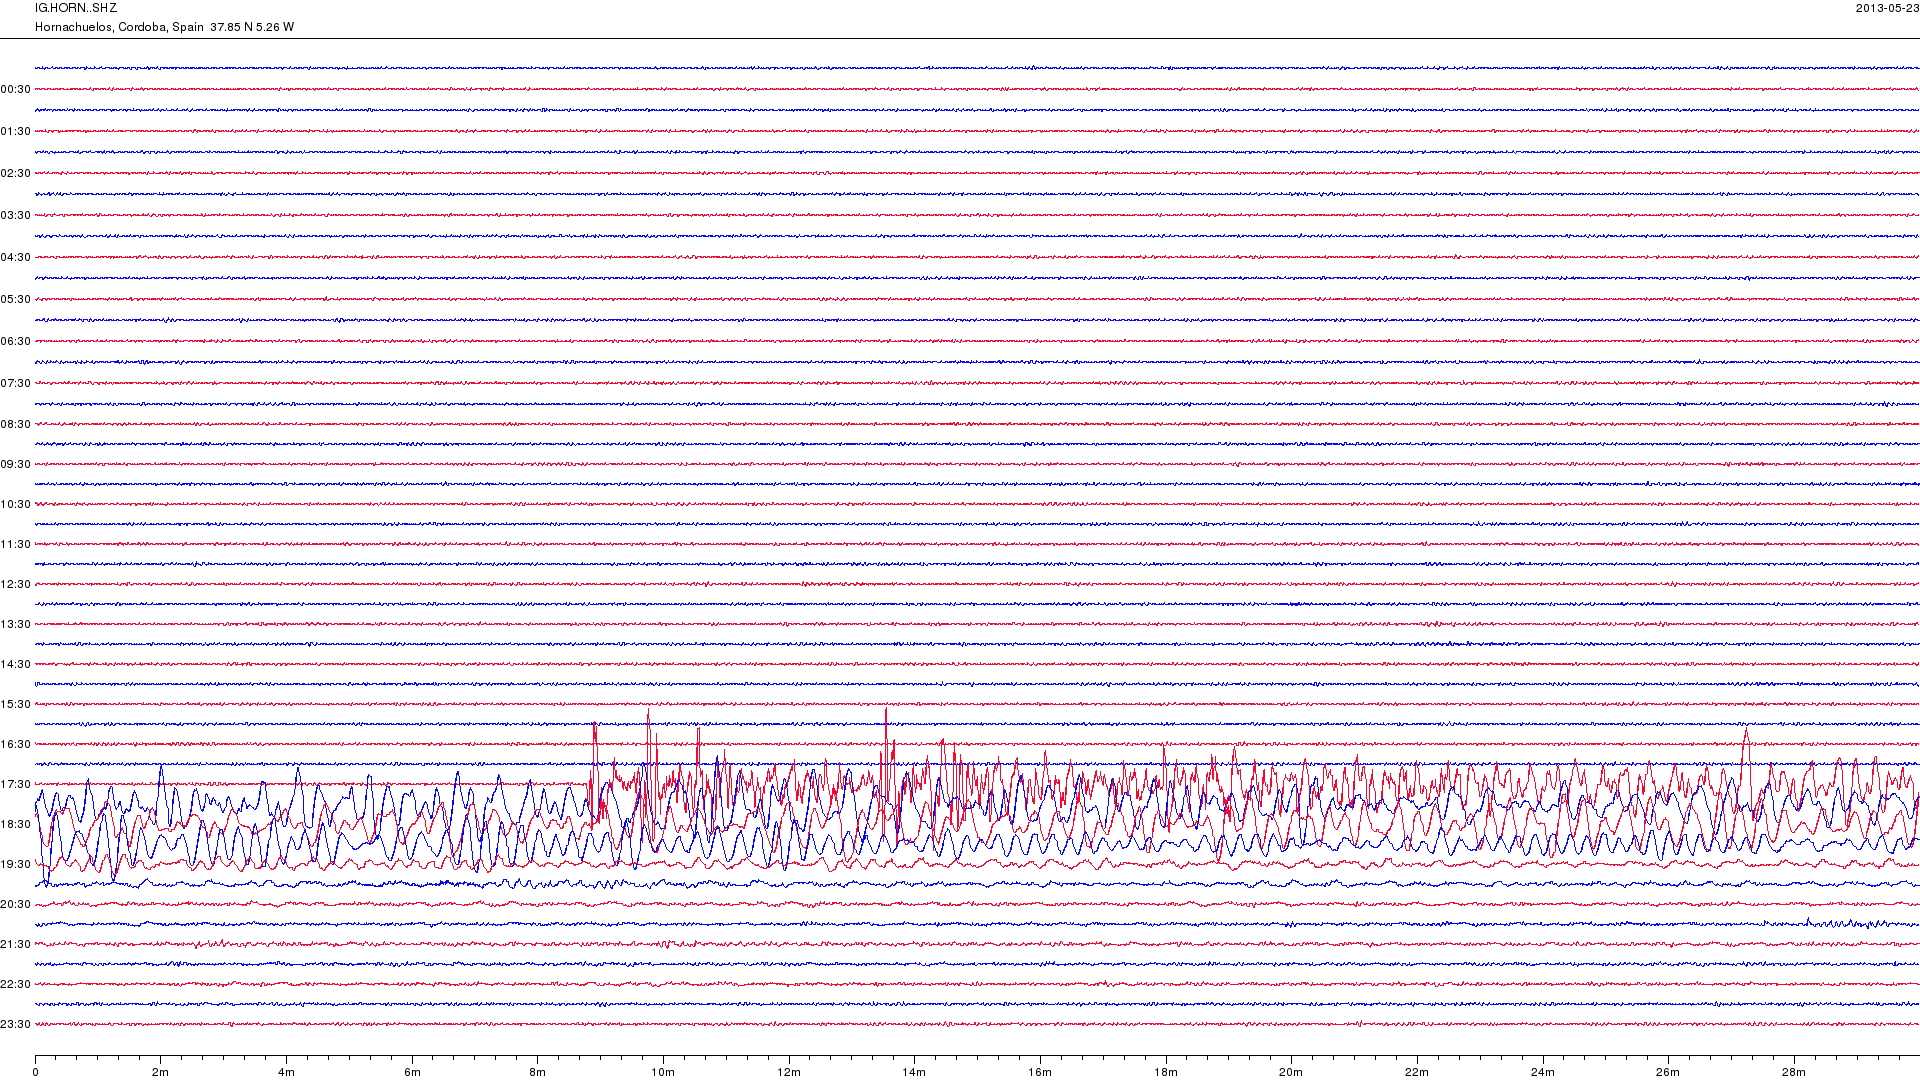Click the 26m axis label

[1668, 1072]
